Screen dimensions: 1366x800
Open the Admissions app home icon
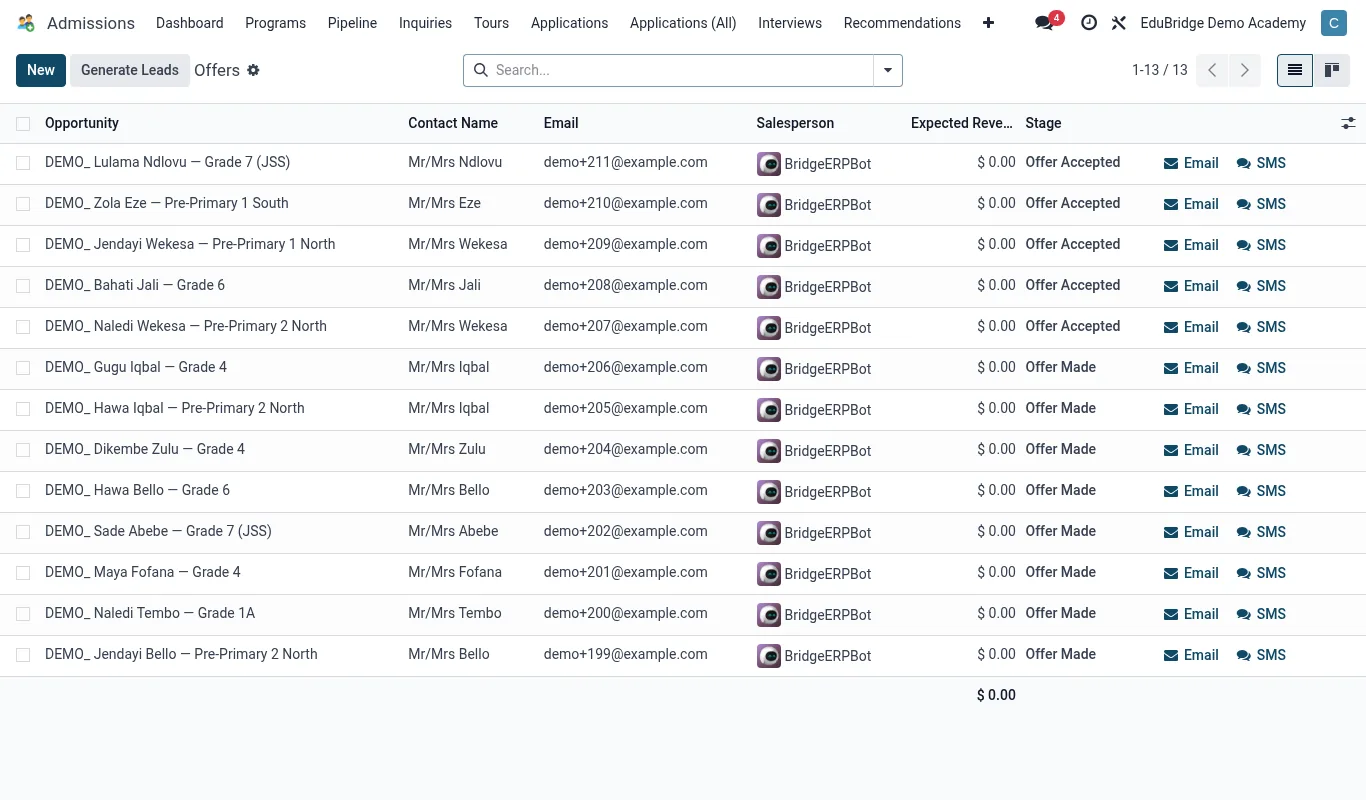26,23
